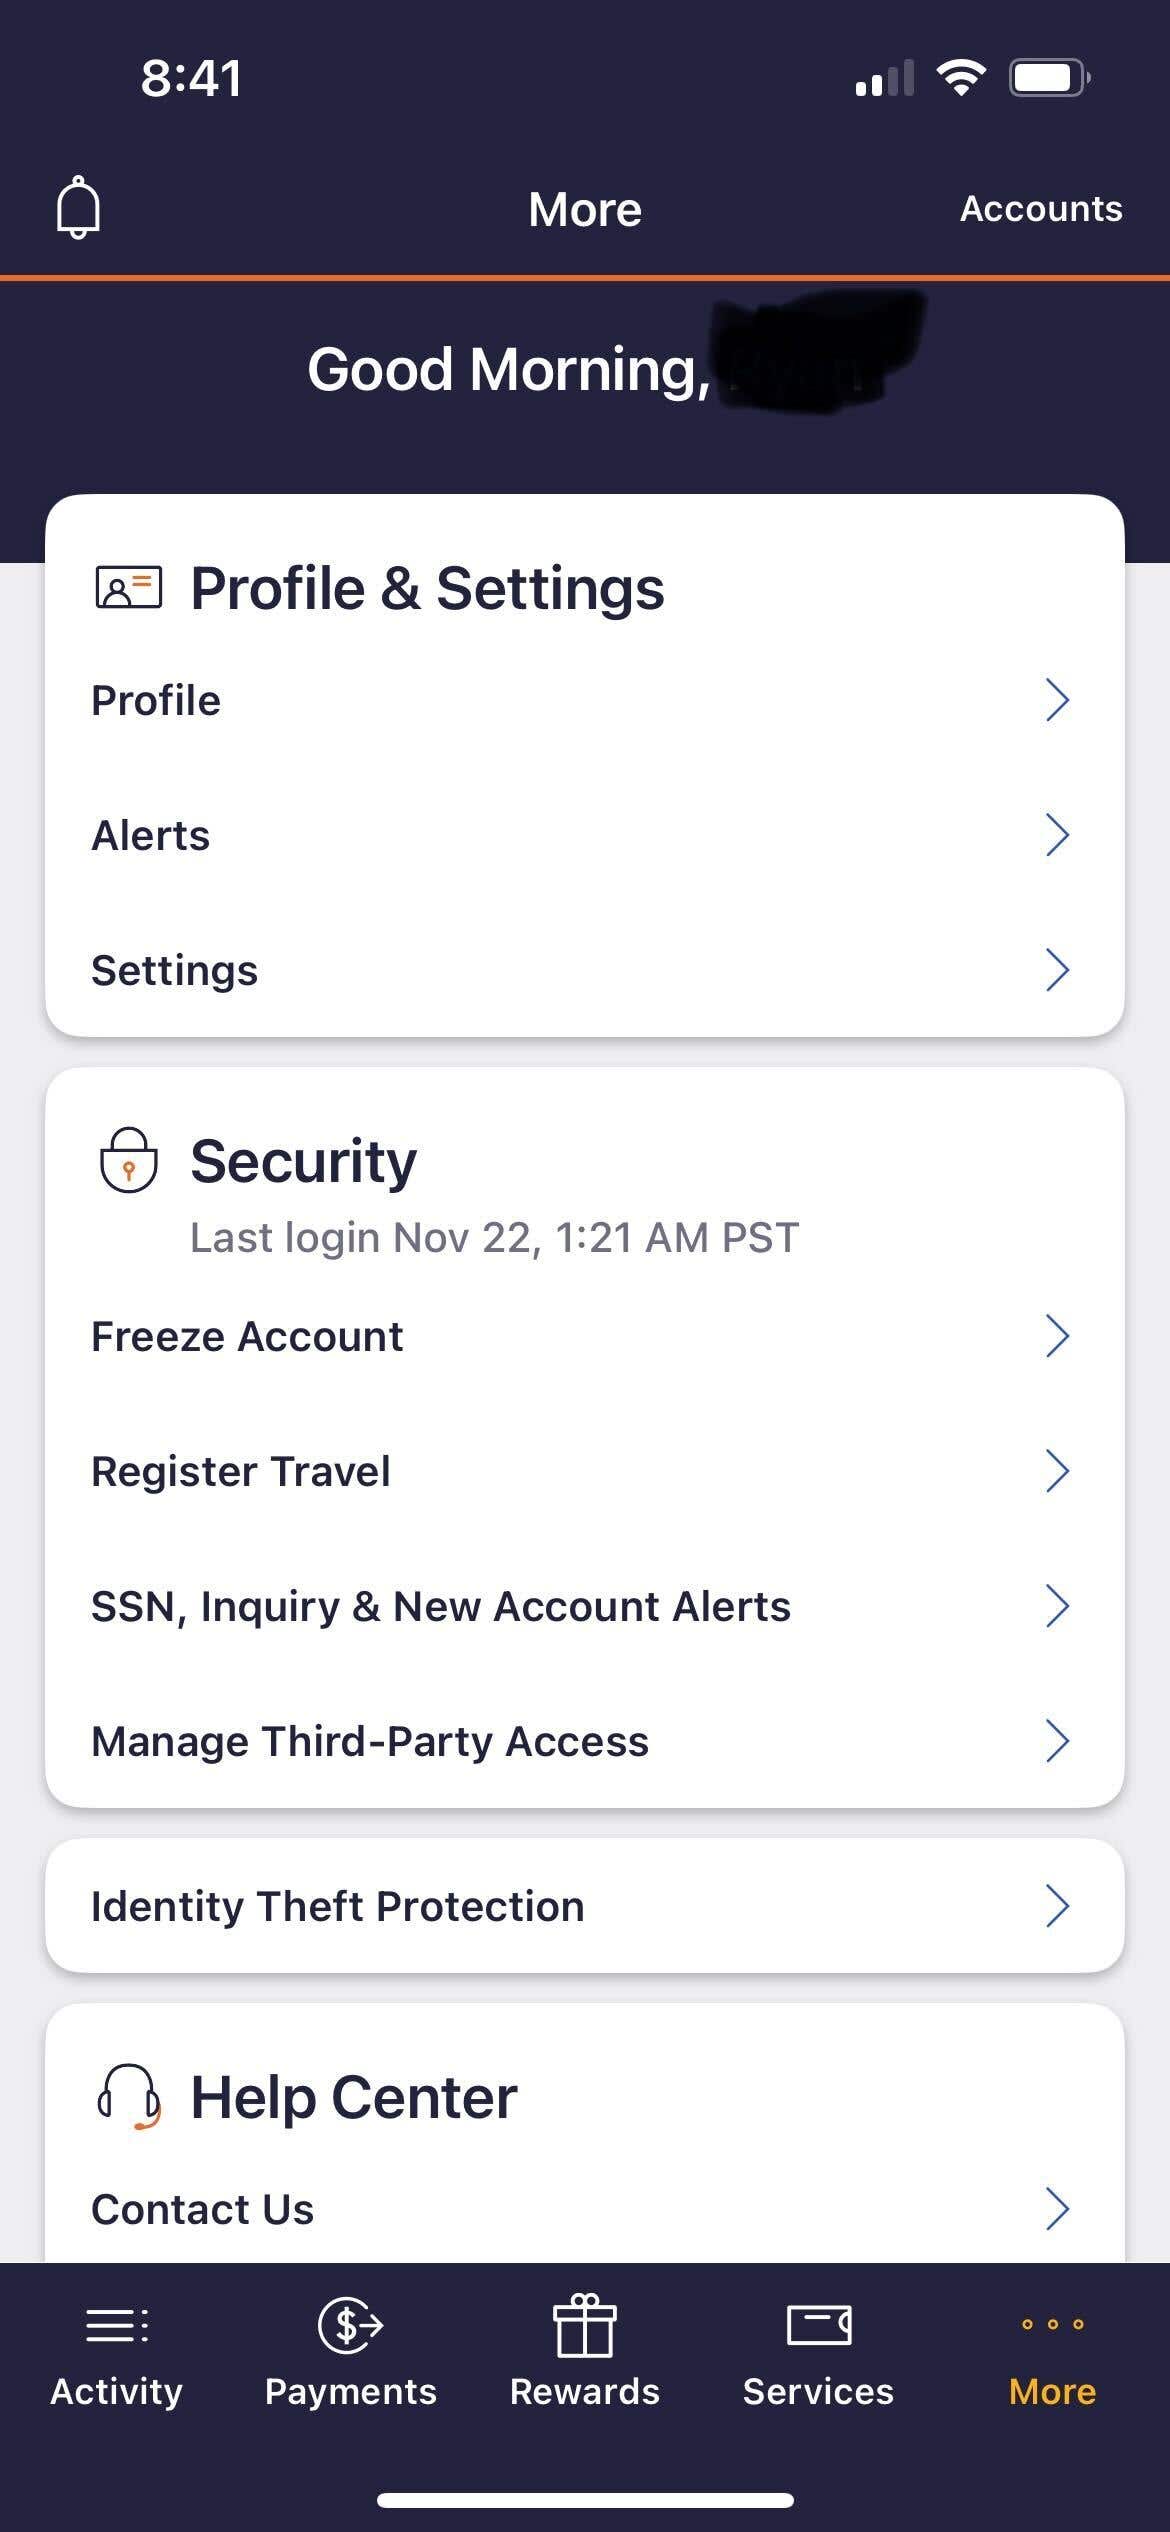The height and width of the screenshot is (2532, 1170).
Task: Expand the Alerts row chevron
Action: click(x=1057, y=835)
